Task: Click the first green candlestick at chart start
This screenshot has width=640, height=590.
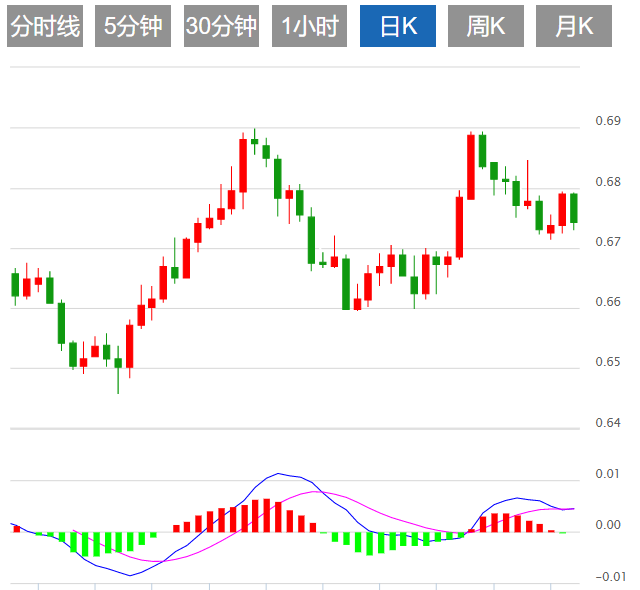Action: [x=15, y=285]
